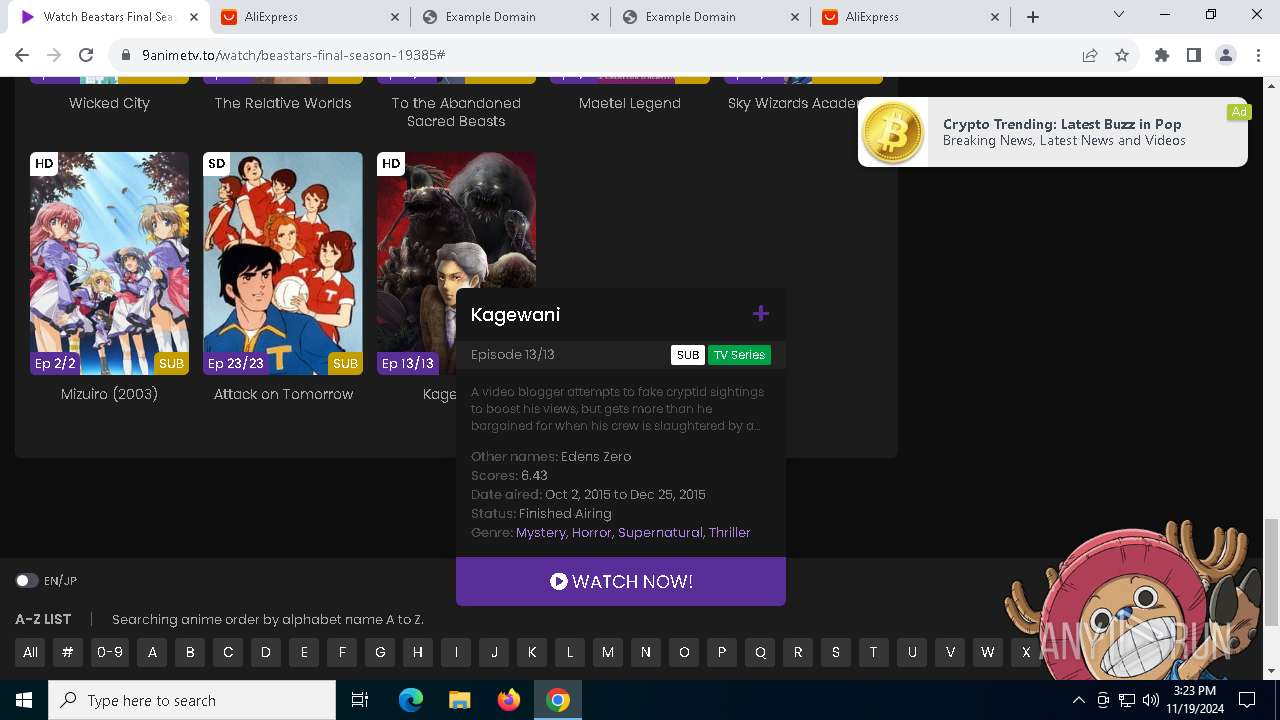Filter A-Z list by letter W
The width and height of the screenshot is (1280, 720).
pyautogui.click(x=988, y=652)
